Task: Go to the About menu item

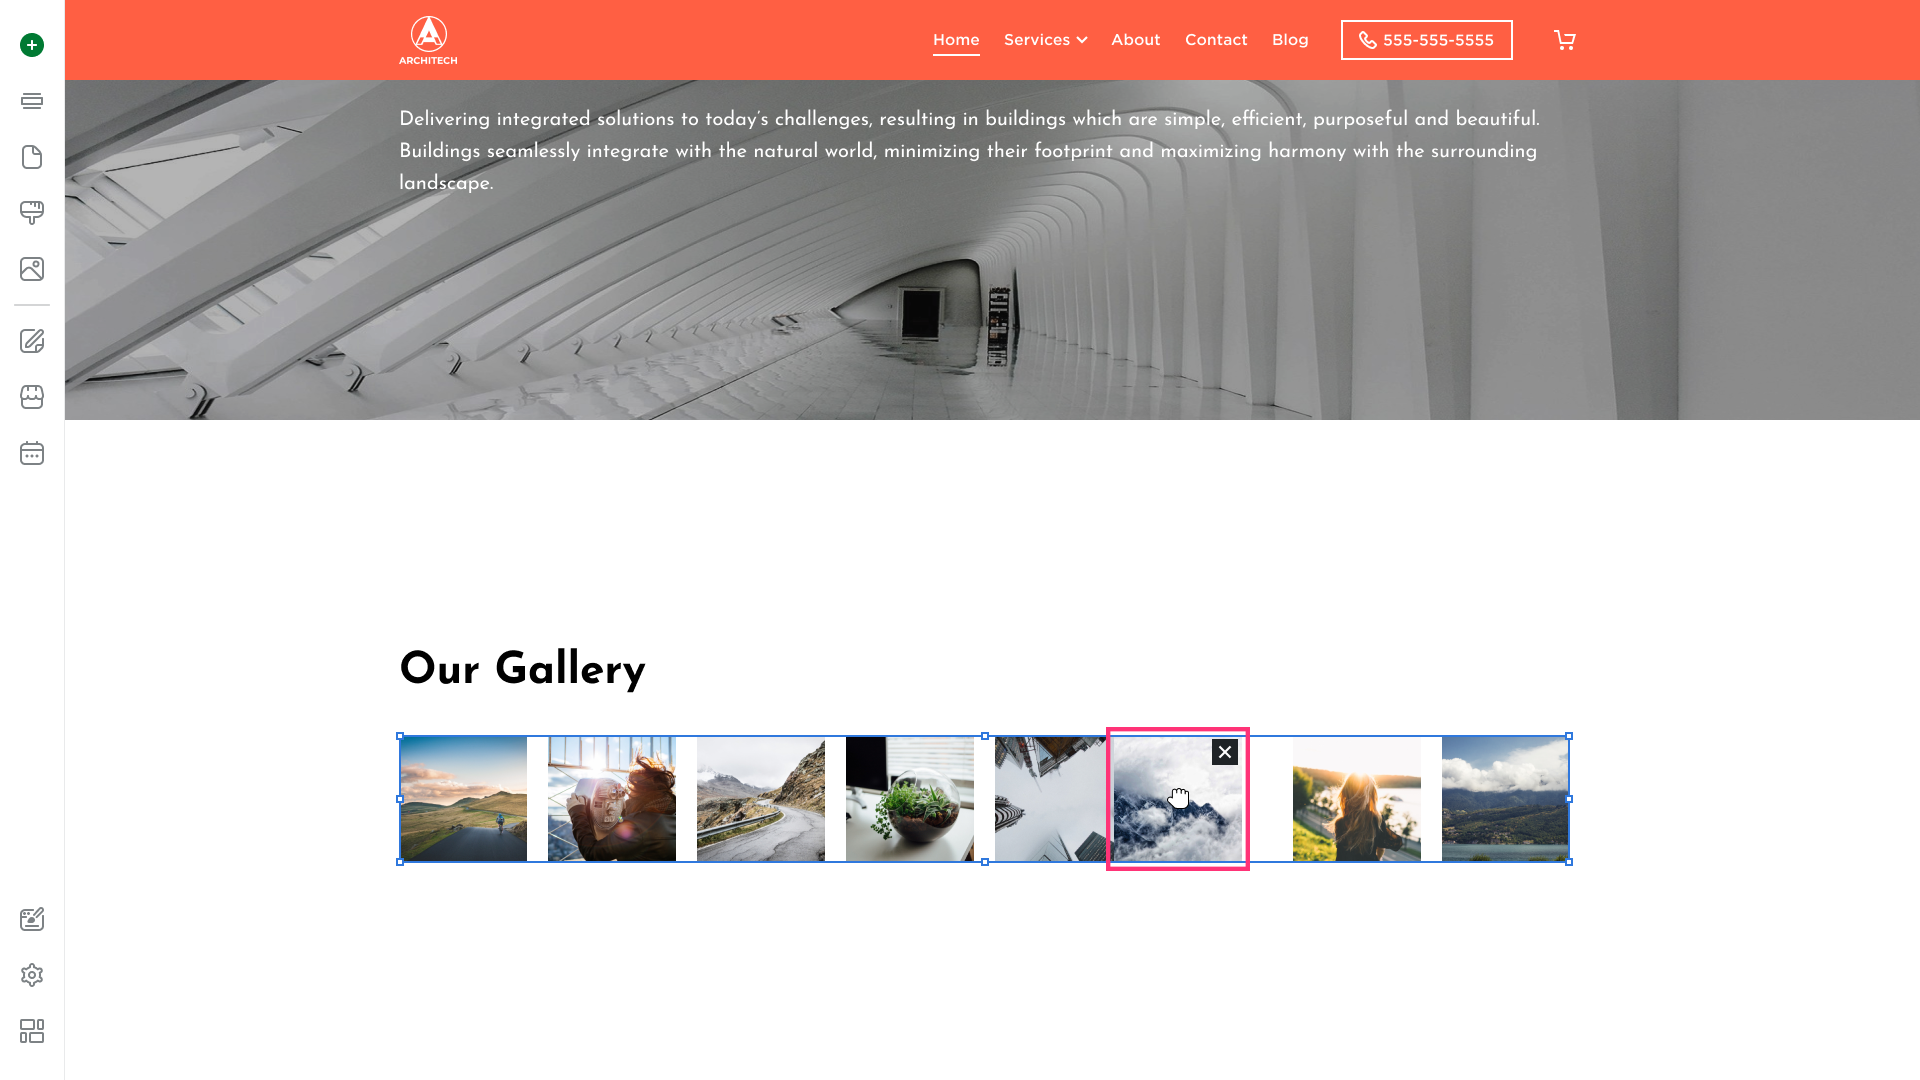Action: (x=1136, y=40)
